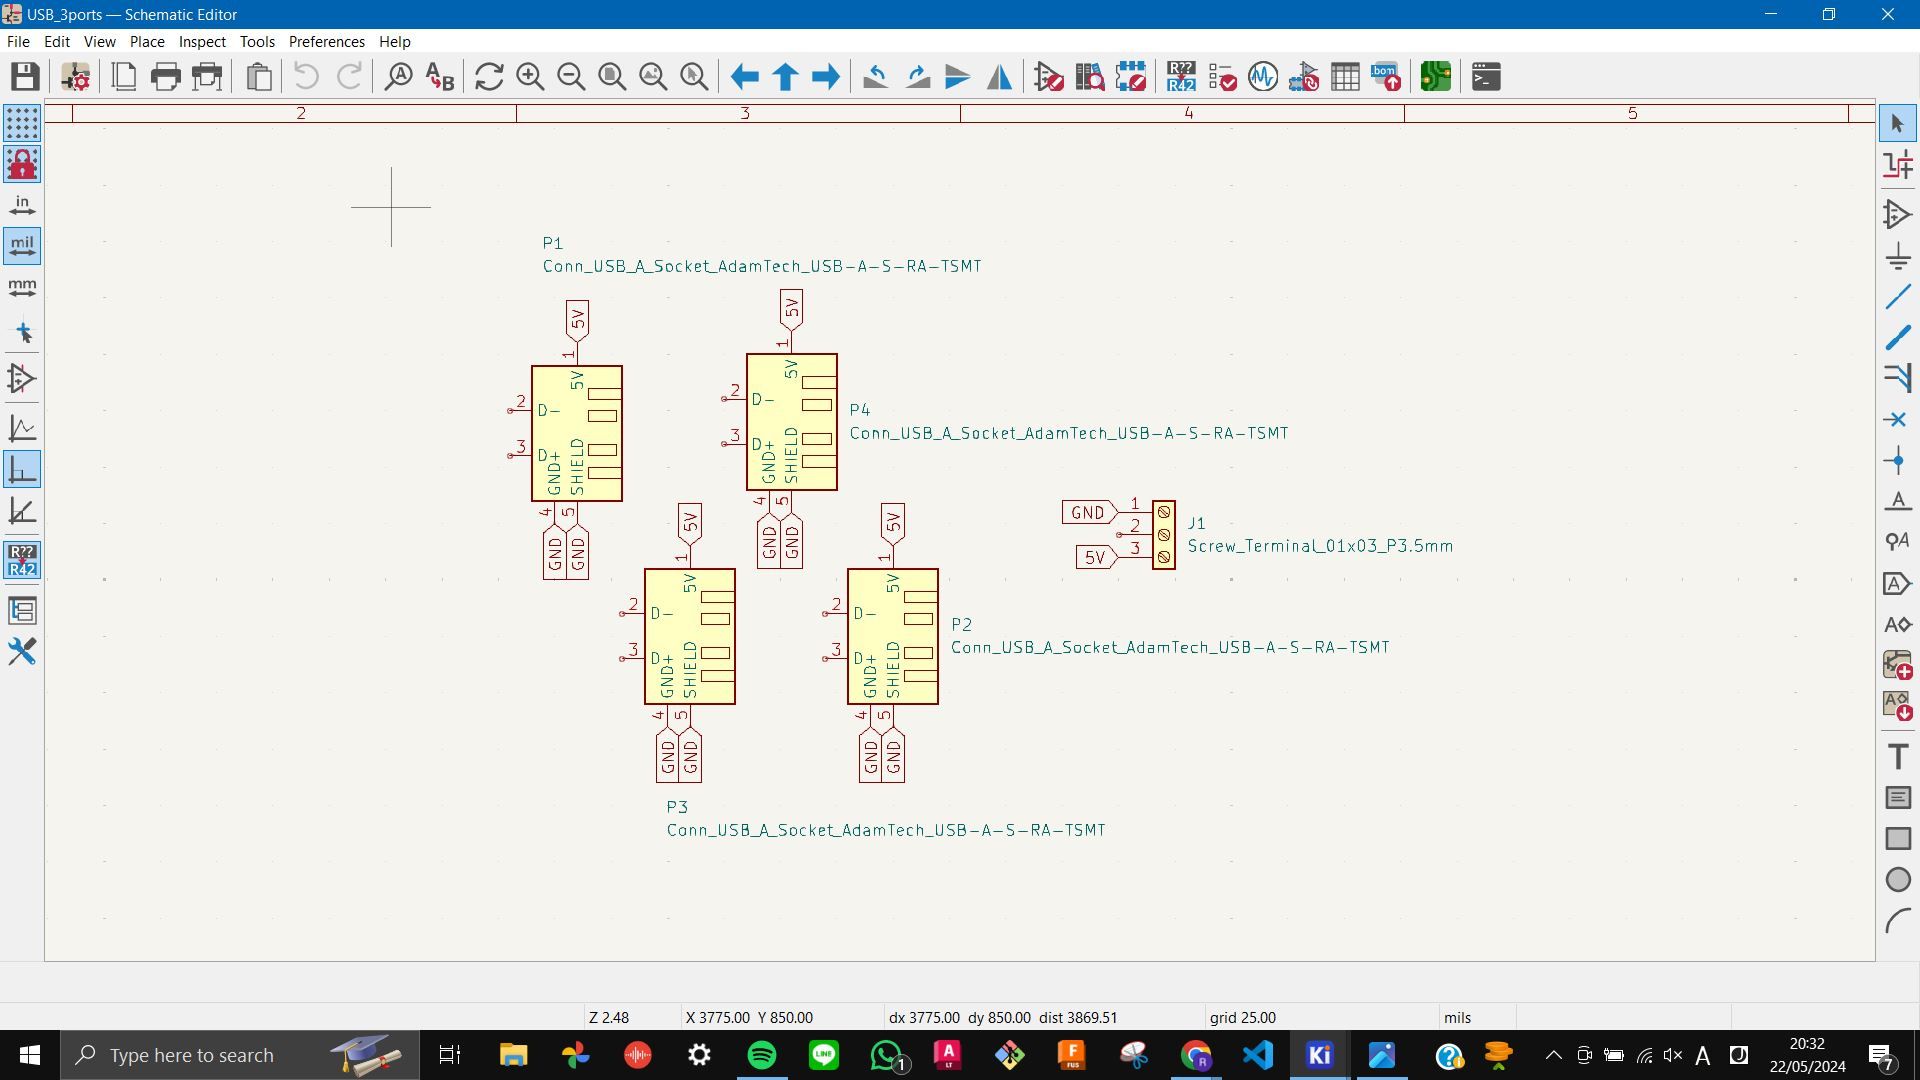1920x1080 pixels.
Task: Select the Add Text tool
Action: [1898, 756]
